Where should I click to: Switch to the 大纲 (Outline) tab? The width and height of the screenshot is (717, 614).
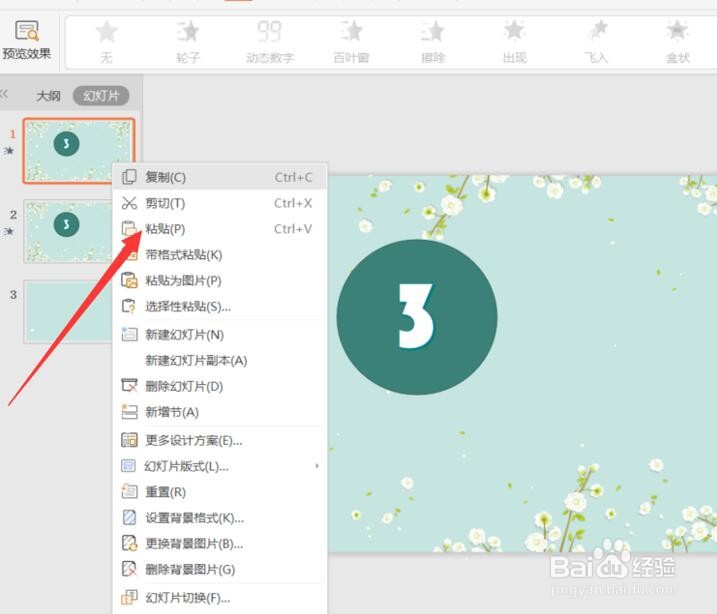(x=48, y=96)
